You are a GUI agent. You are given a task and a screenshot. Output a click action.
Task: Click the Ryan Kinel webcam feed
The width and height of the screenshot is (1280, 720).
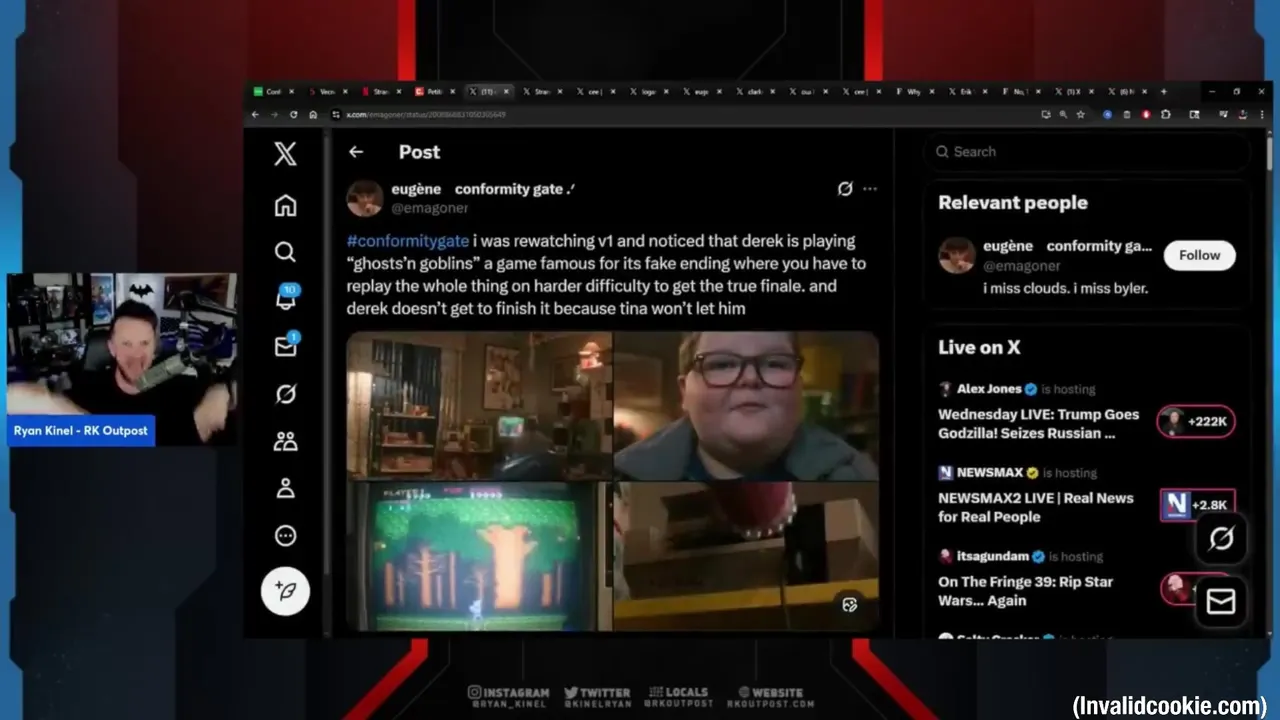(x=122, y=359)
